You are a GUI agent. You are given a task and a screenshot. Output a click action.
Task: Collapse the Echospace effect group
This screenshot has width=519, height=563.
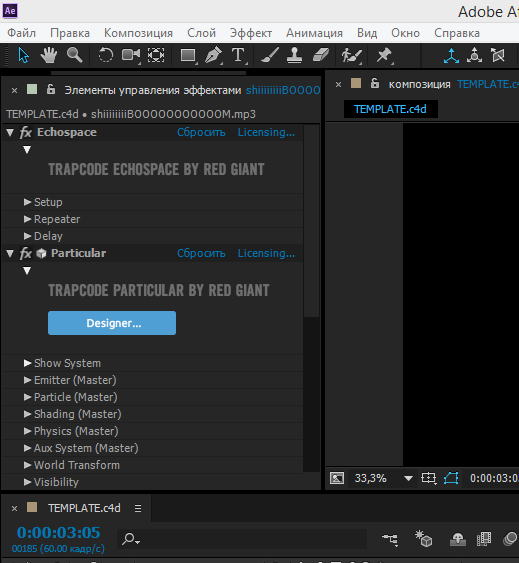(x=10, y=133)
